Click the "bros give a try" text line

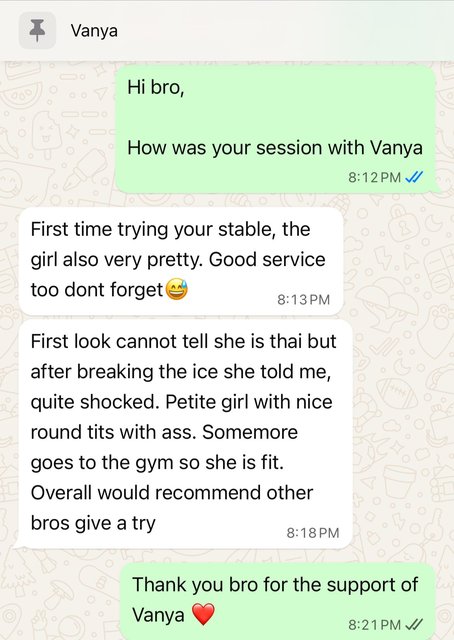point(93,523)
